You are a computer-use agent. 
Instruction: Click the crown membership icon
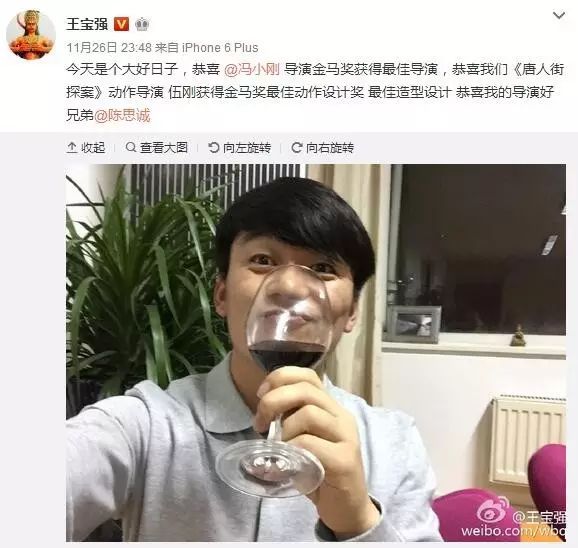142,24
